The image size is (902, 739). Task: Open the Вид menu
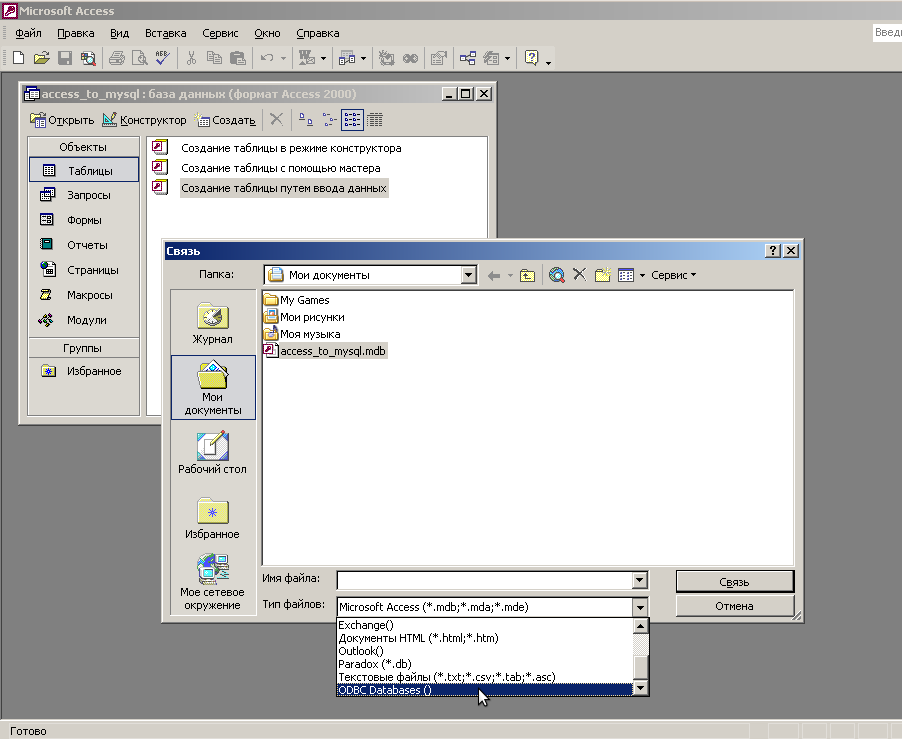pyautogui.click(x=119, y=33)
